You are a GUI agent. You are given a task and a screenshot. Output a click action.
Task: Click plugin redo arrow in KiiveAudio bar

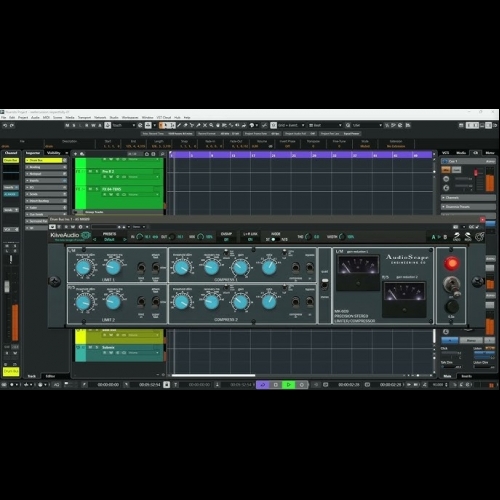[468, 236]
